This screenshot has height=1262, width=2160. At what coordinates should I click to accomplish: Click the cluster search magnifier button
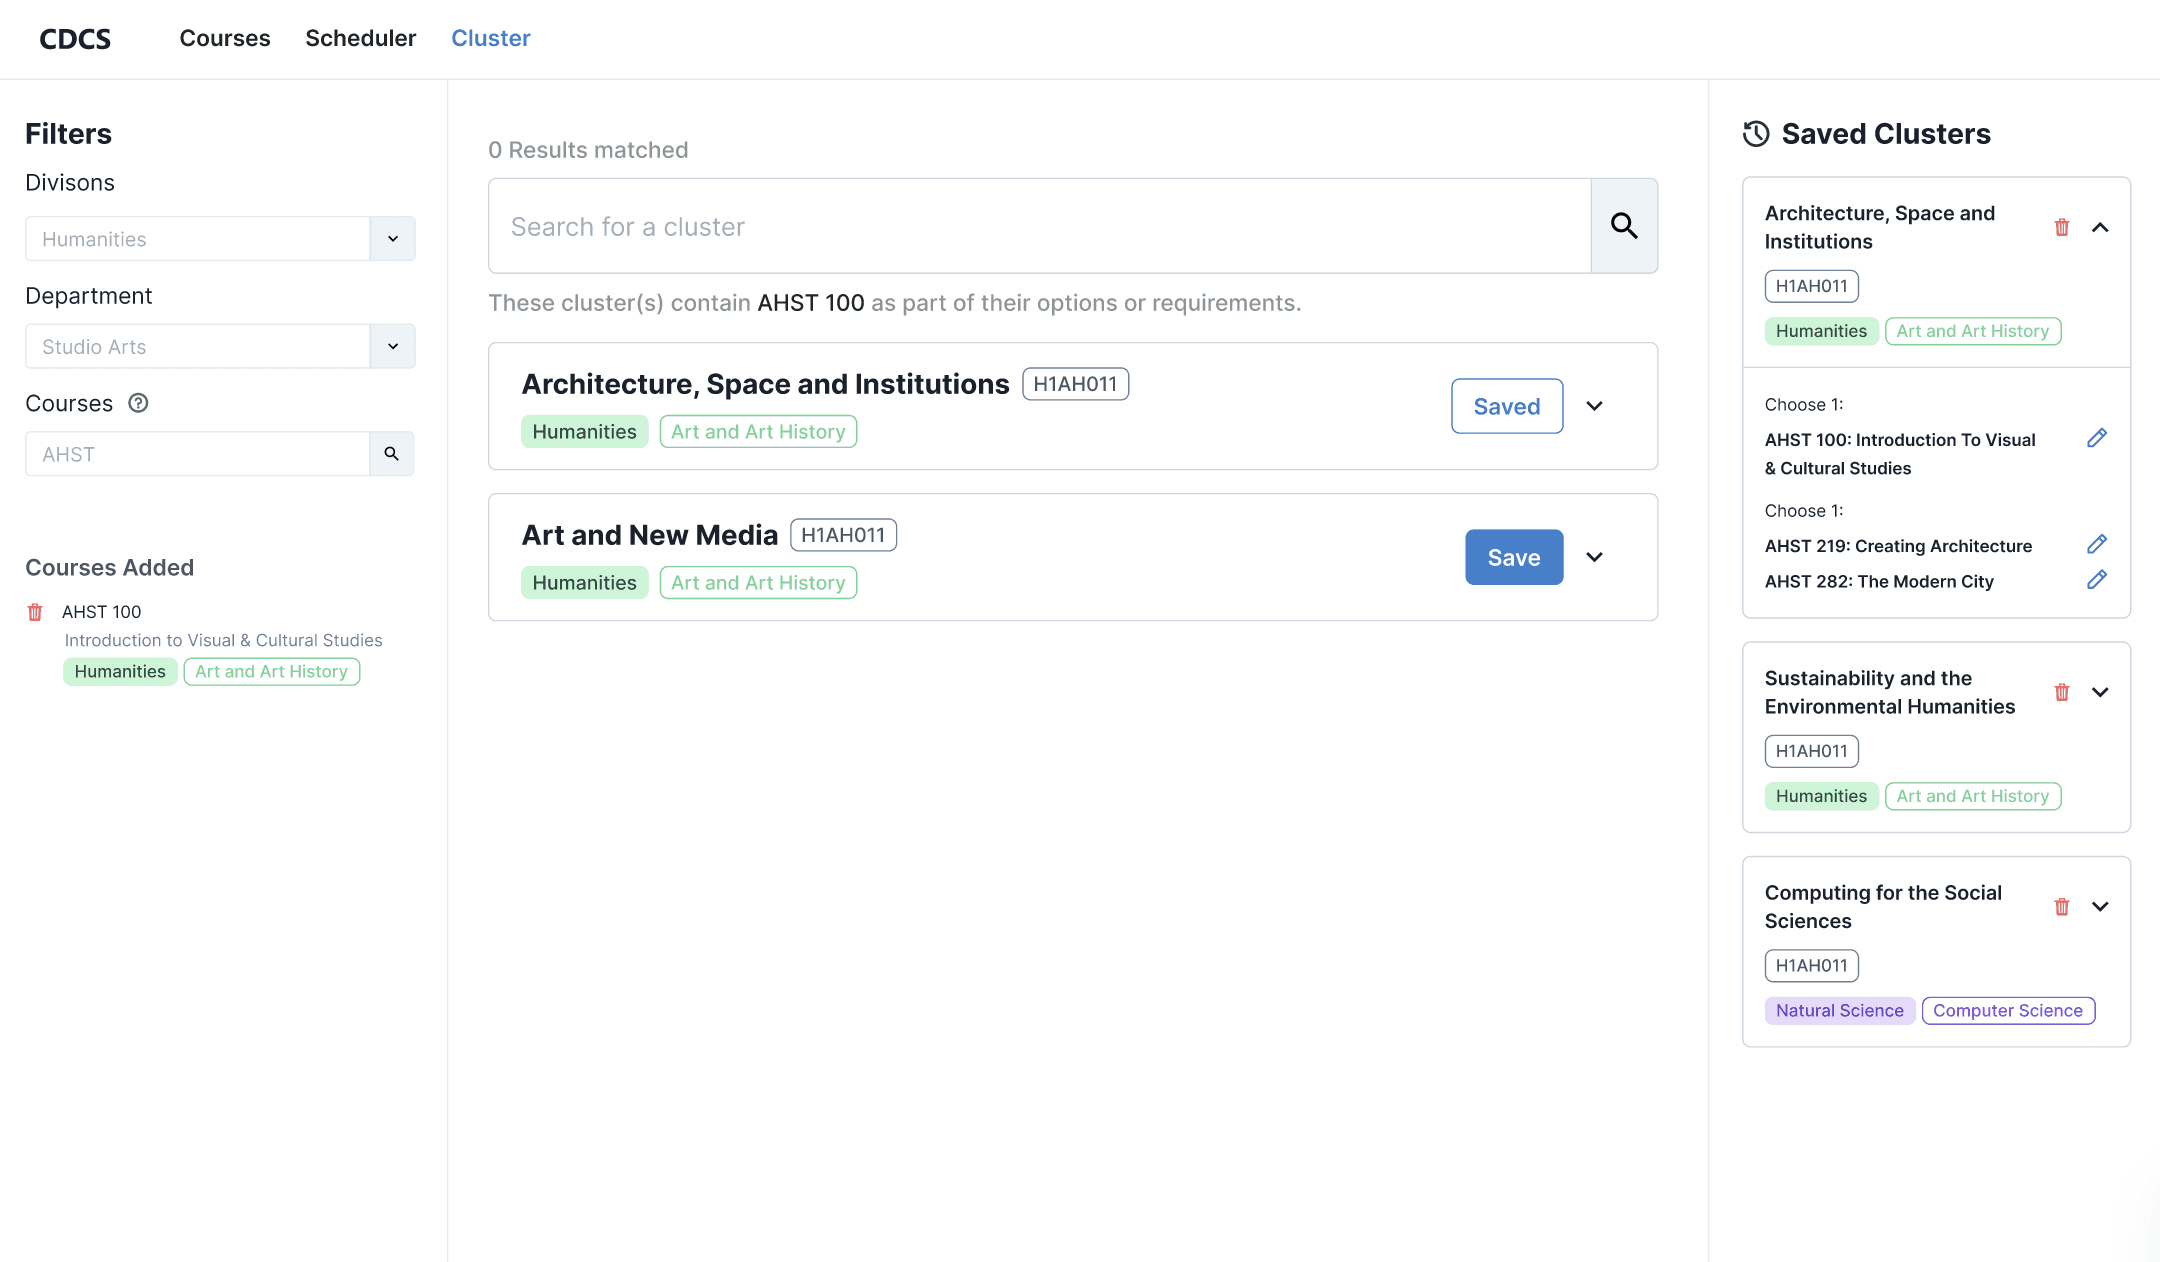pyautogui.click(x=1624, y=226)
